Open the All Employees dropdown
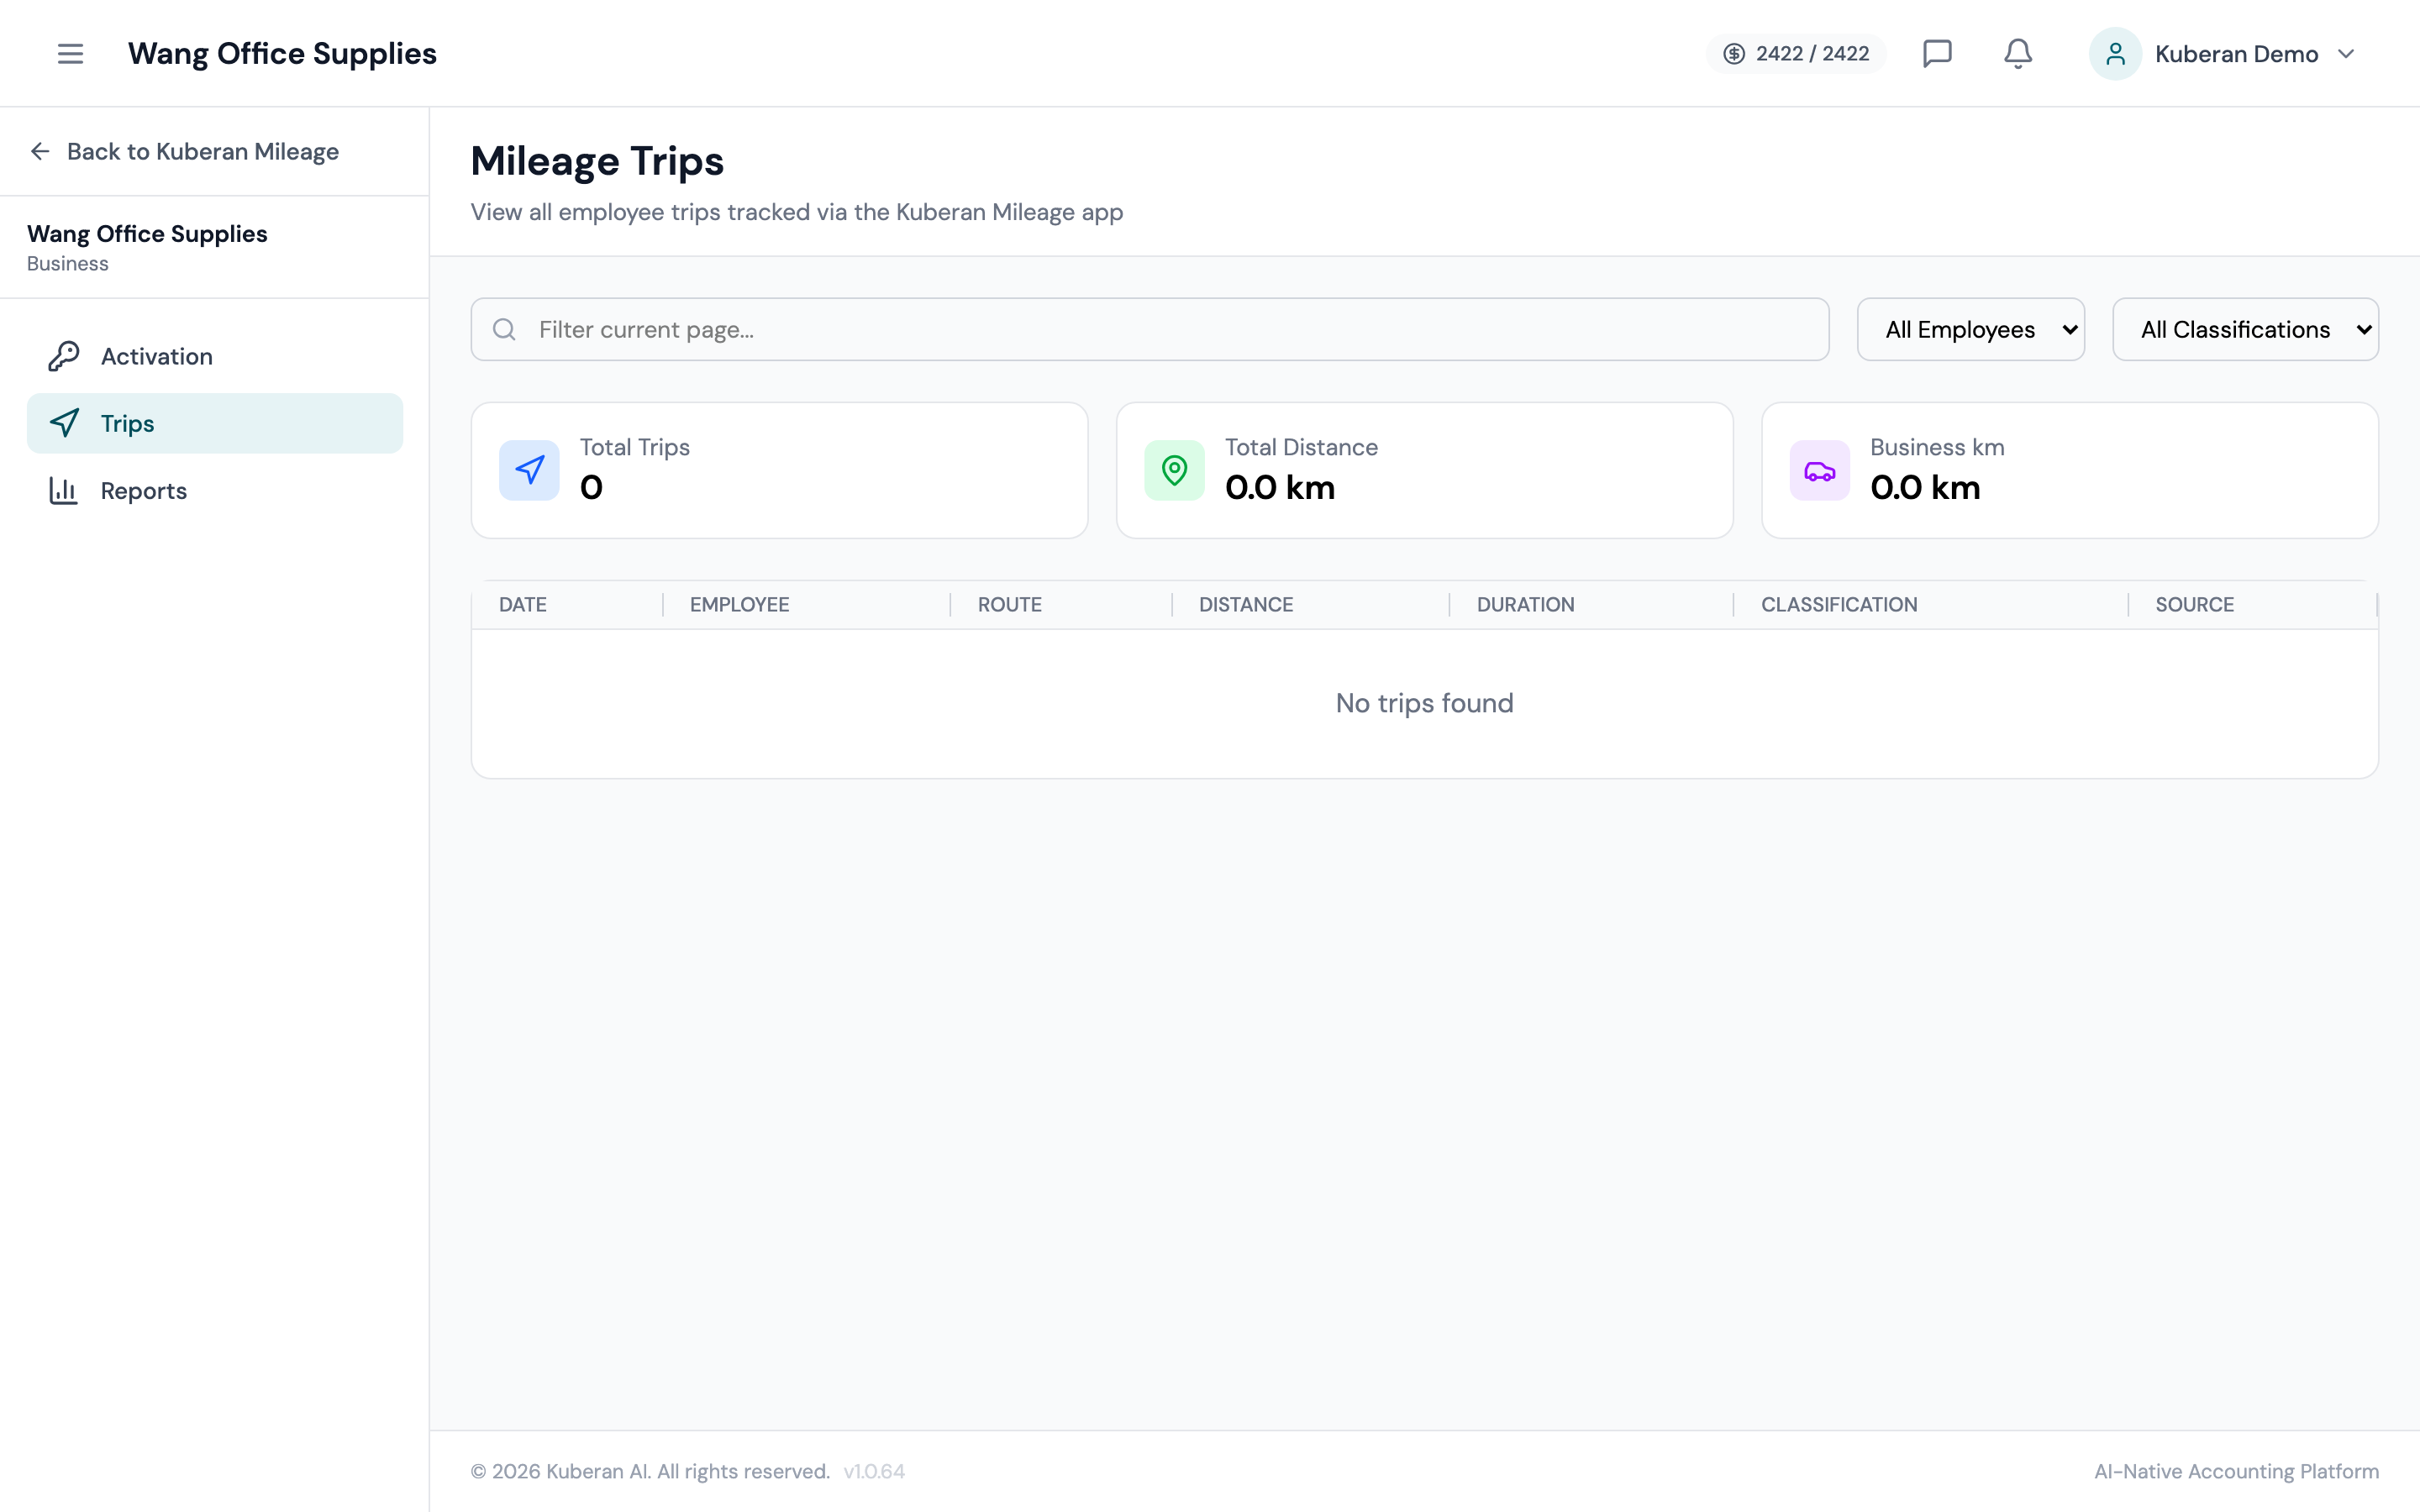 [x=1970, y=329]
